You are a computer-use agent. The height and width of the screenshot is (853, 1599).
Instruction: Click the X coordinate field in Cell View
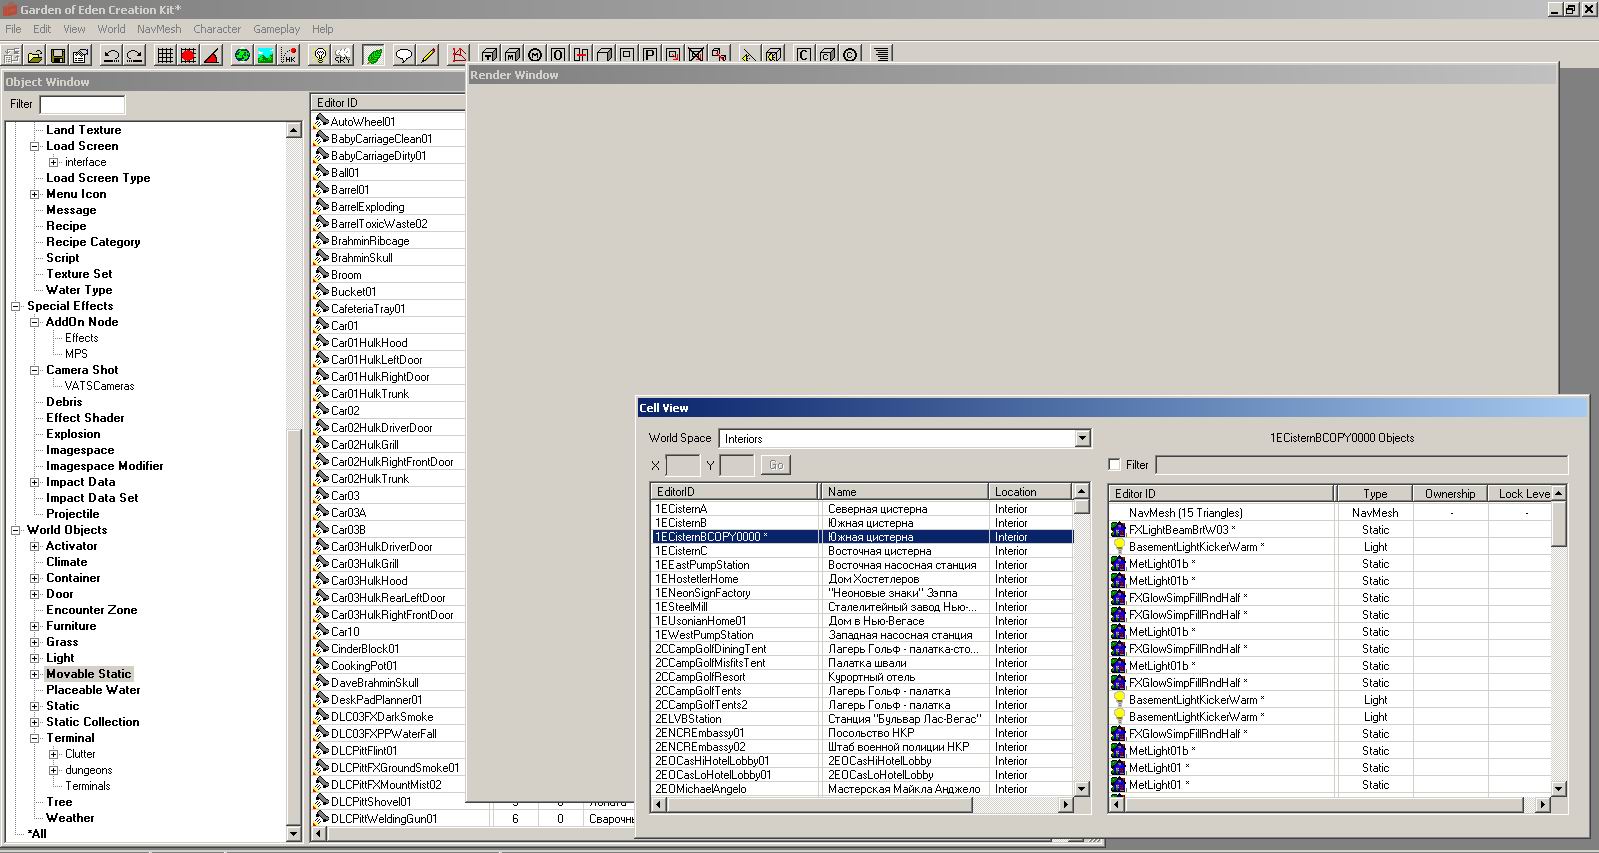click(x=683, y=465)
